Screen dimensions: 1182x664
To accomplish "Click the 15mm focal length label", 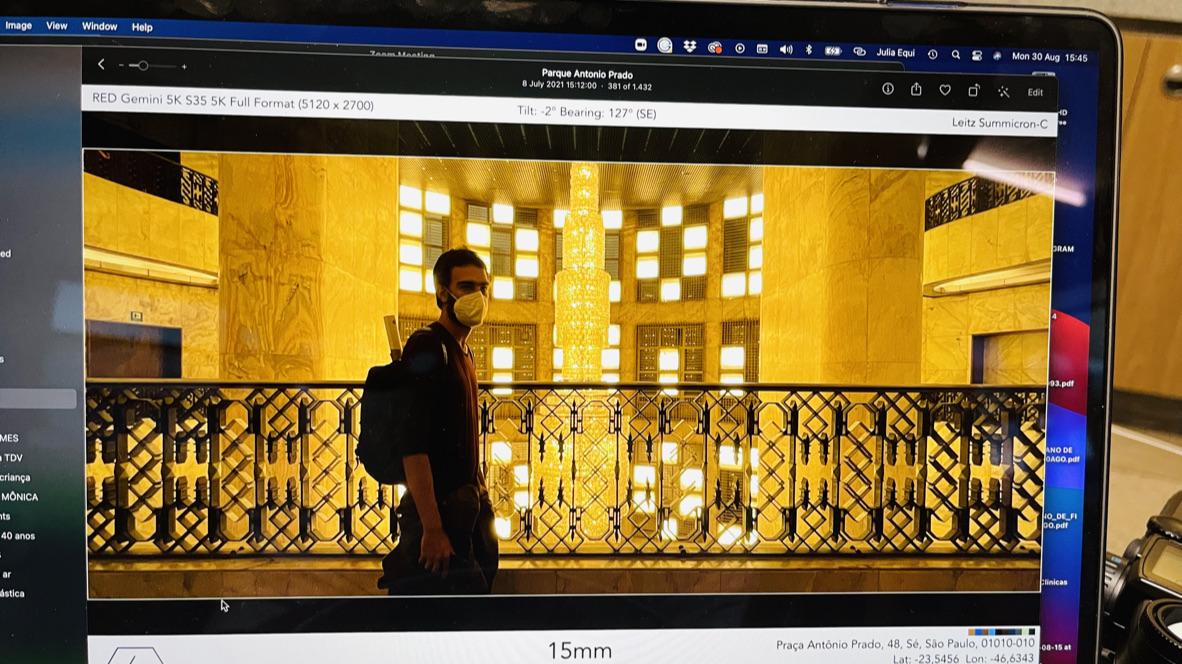I will 579,650.
